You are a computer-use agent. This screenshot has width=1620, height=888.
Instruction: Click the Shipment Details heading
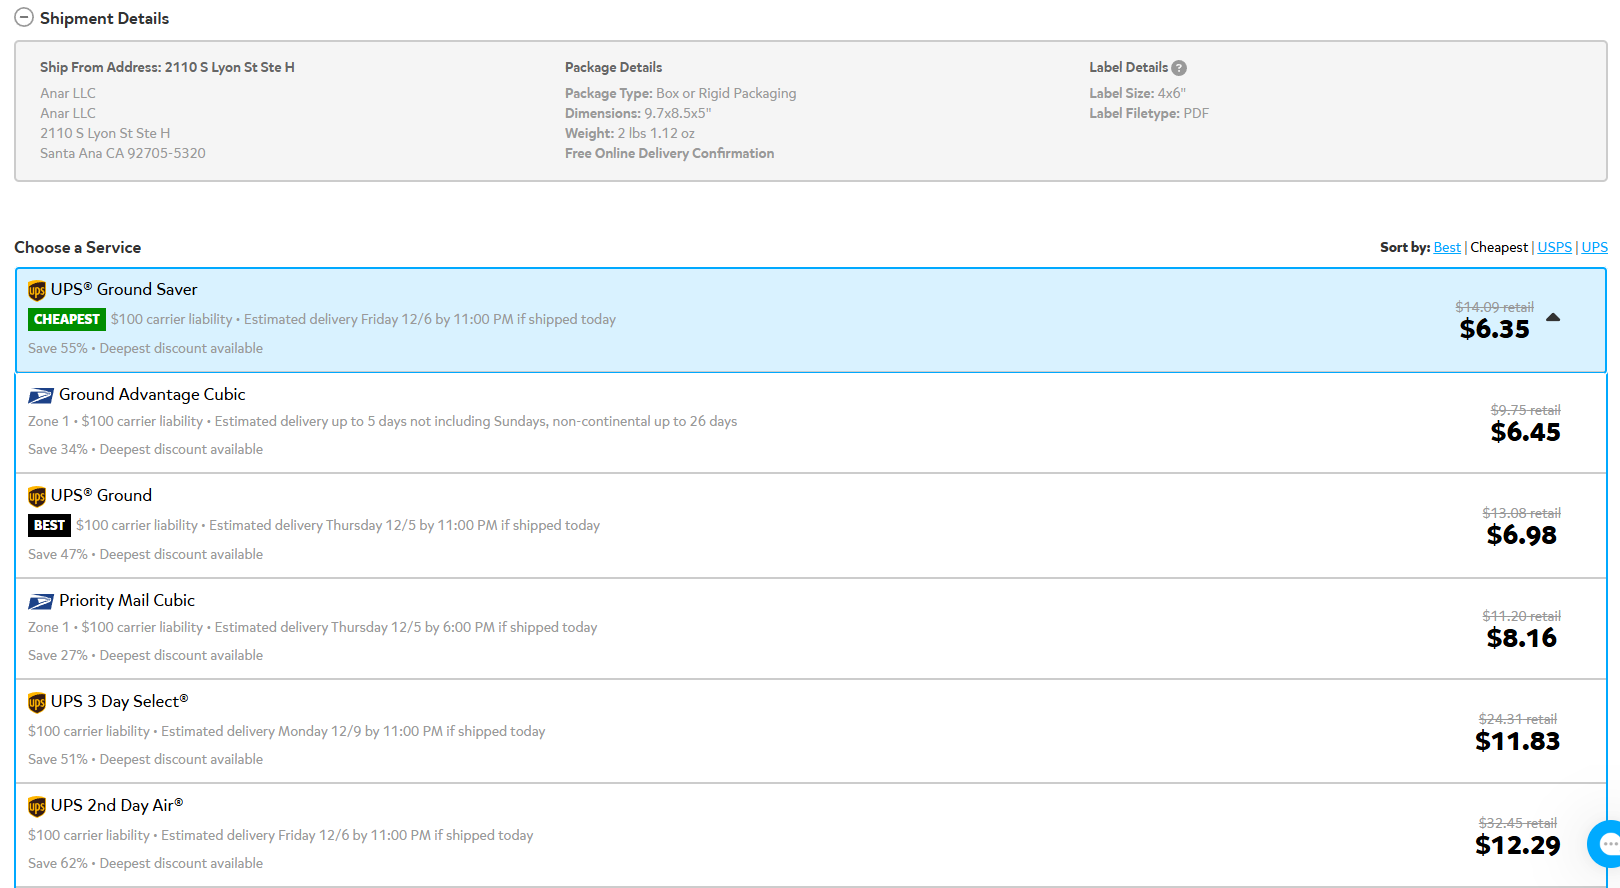point(104,18)
